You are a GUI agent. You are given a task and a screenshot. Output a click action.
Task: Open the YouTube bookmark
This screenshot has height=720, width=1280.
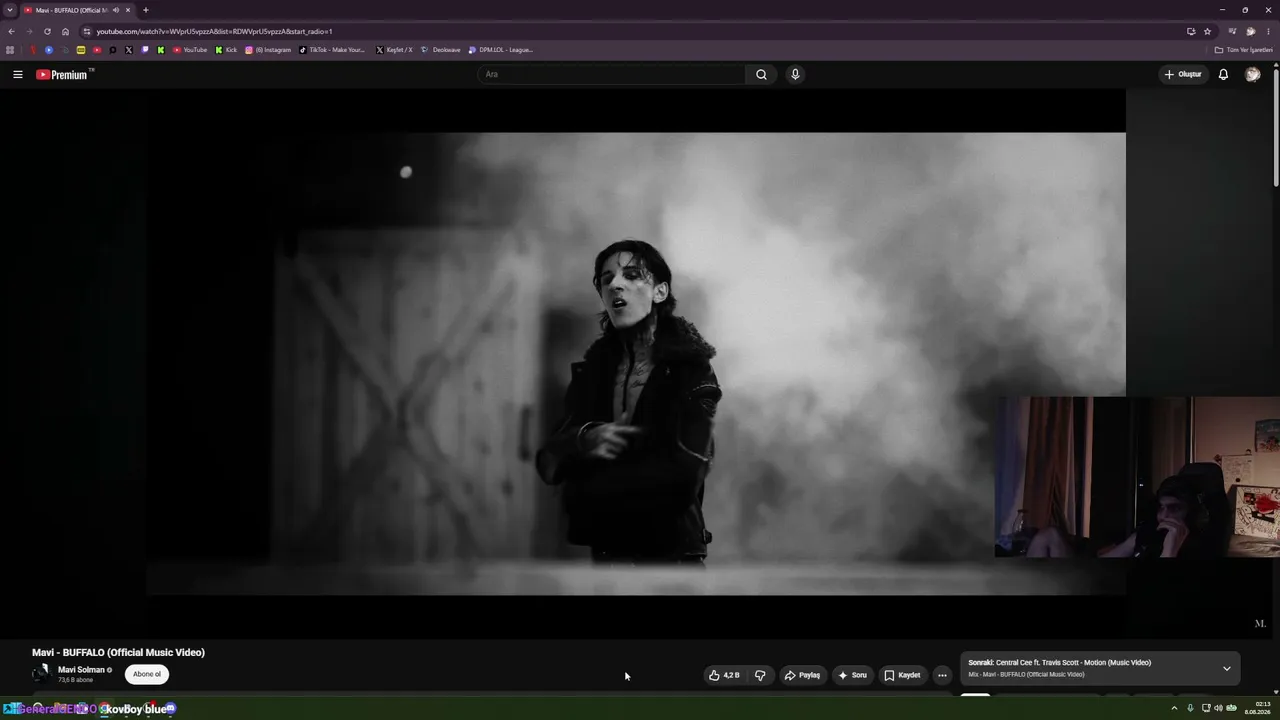[x=190, y=50]
